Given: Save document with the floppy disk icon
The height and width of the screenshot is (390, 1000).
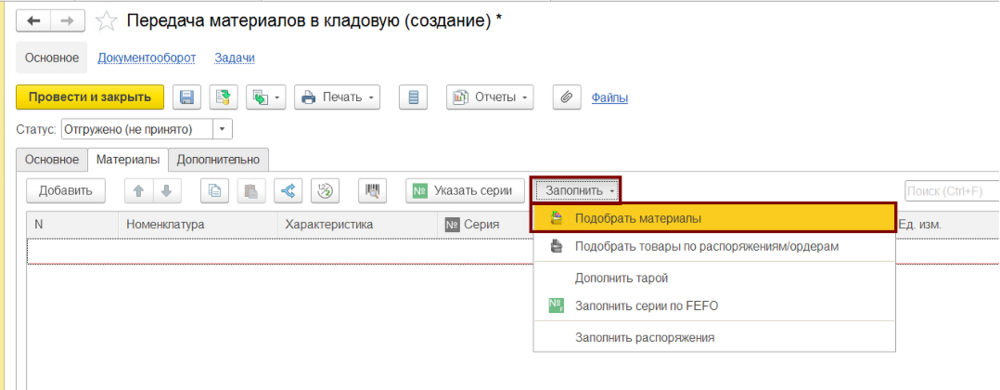Looking at the screenshot, I should 187,98.
